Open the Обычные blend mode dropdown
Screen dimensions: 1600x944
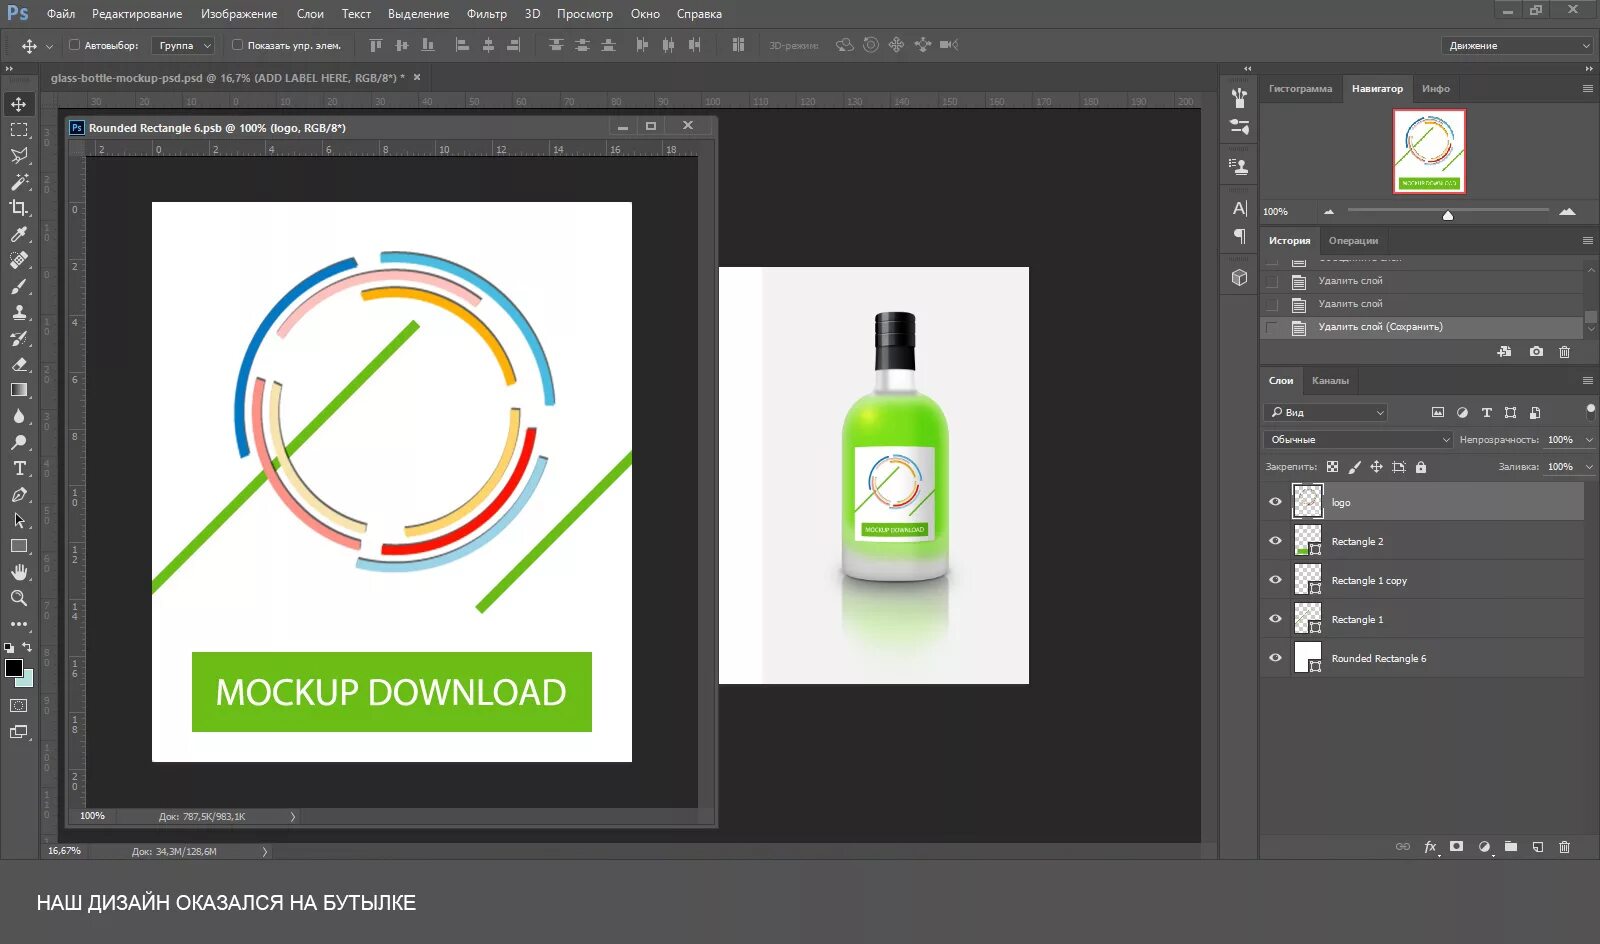(1358, 440)
